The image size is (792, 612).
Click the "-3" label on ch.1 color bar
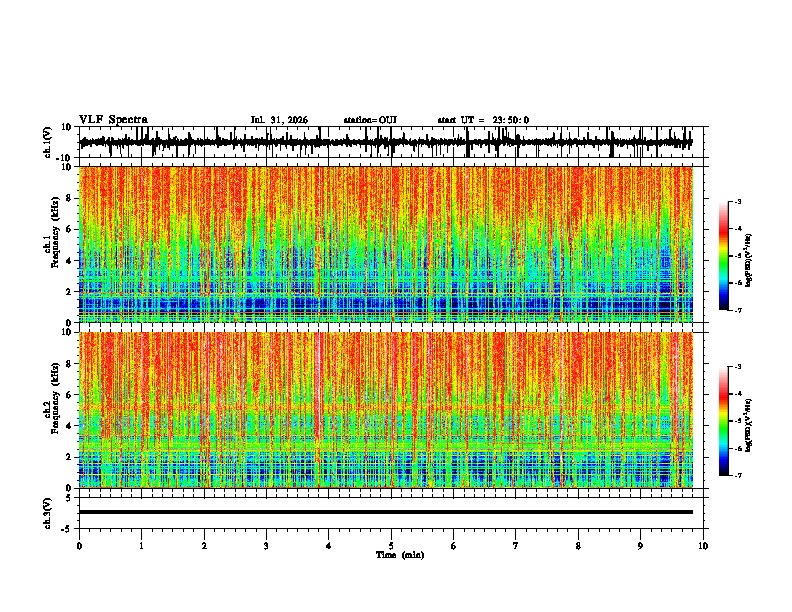738,201
